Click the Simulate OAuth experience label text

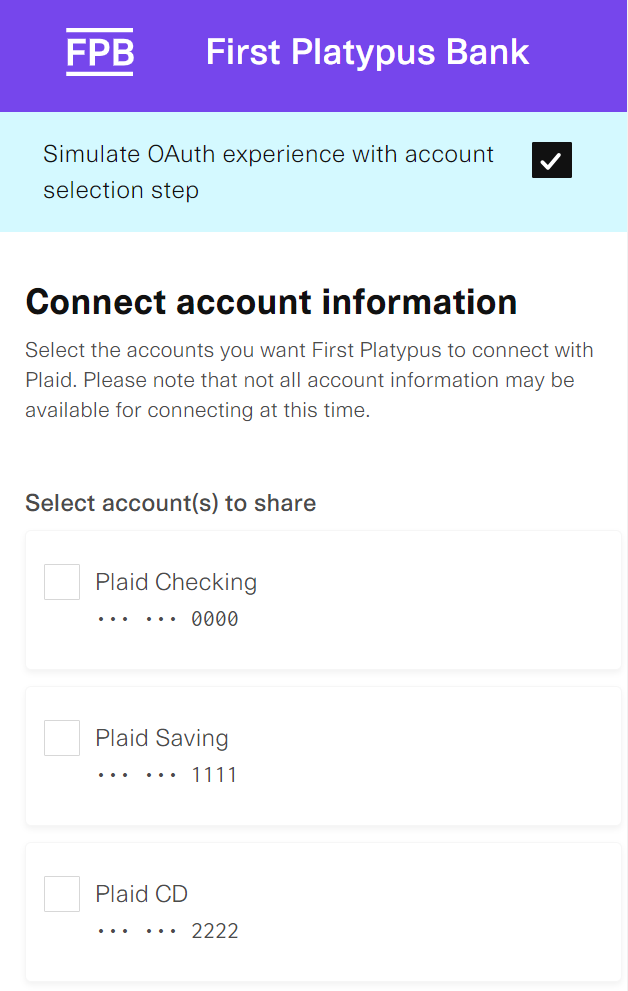click(268, 172)
